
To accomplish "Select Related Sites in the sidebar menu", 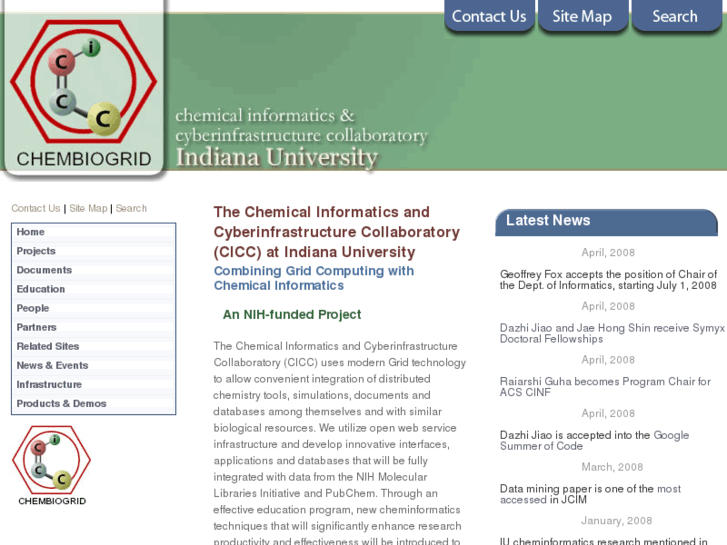I will (94, 346).
